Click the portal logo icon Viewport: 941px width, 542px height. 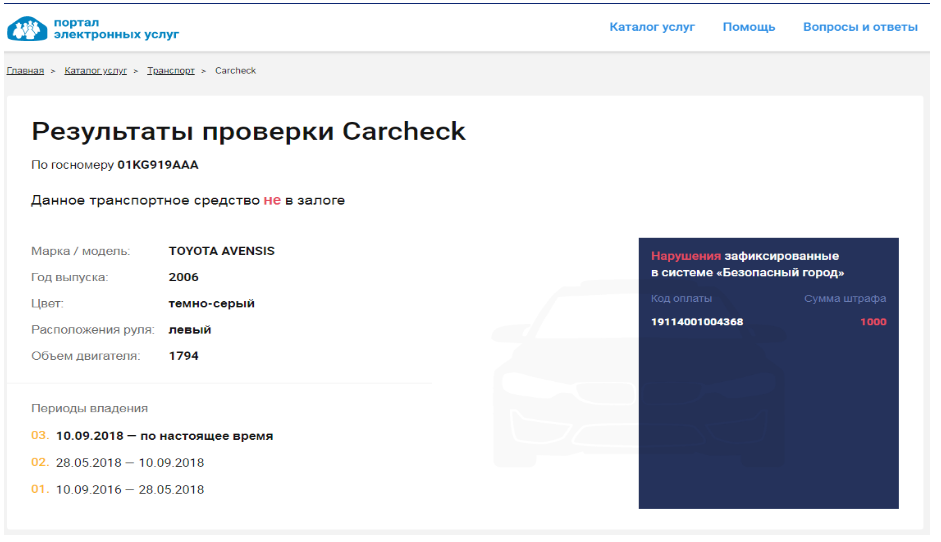(26, 28)
